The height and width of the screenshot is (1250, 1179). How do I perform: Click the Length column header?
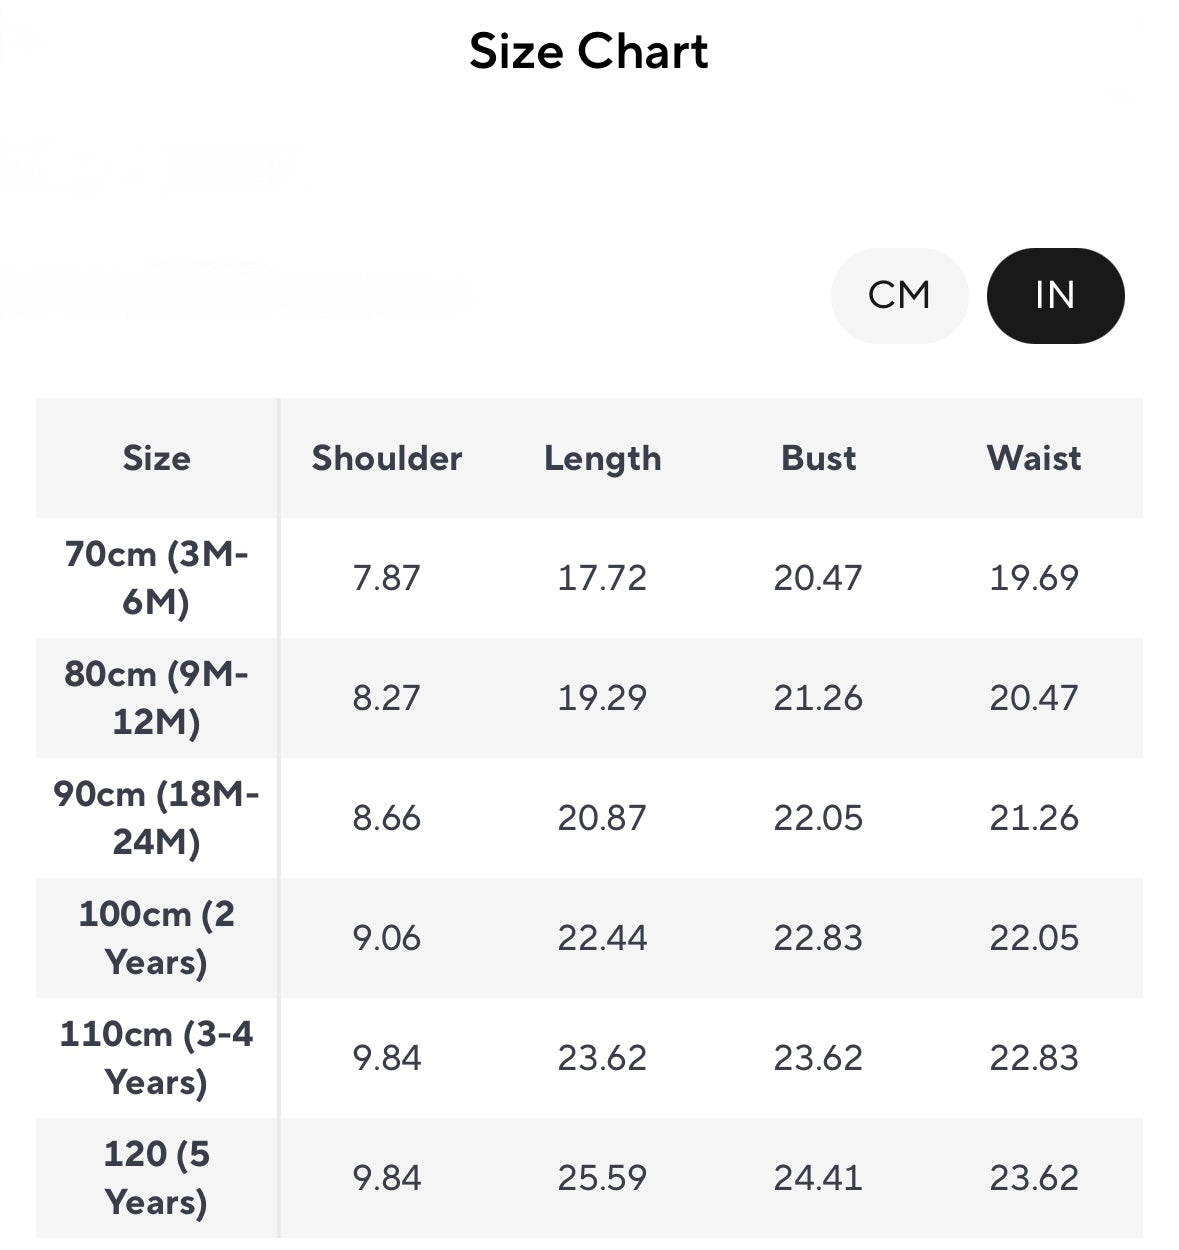click(603, 459)
